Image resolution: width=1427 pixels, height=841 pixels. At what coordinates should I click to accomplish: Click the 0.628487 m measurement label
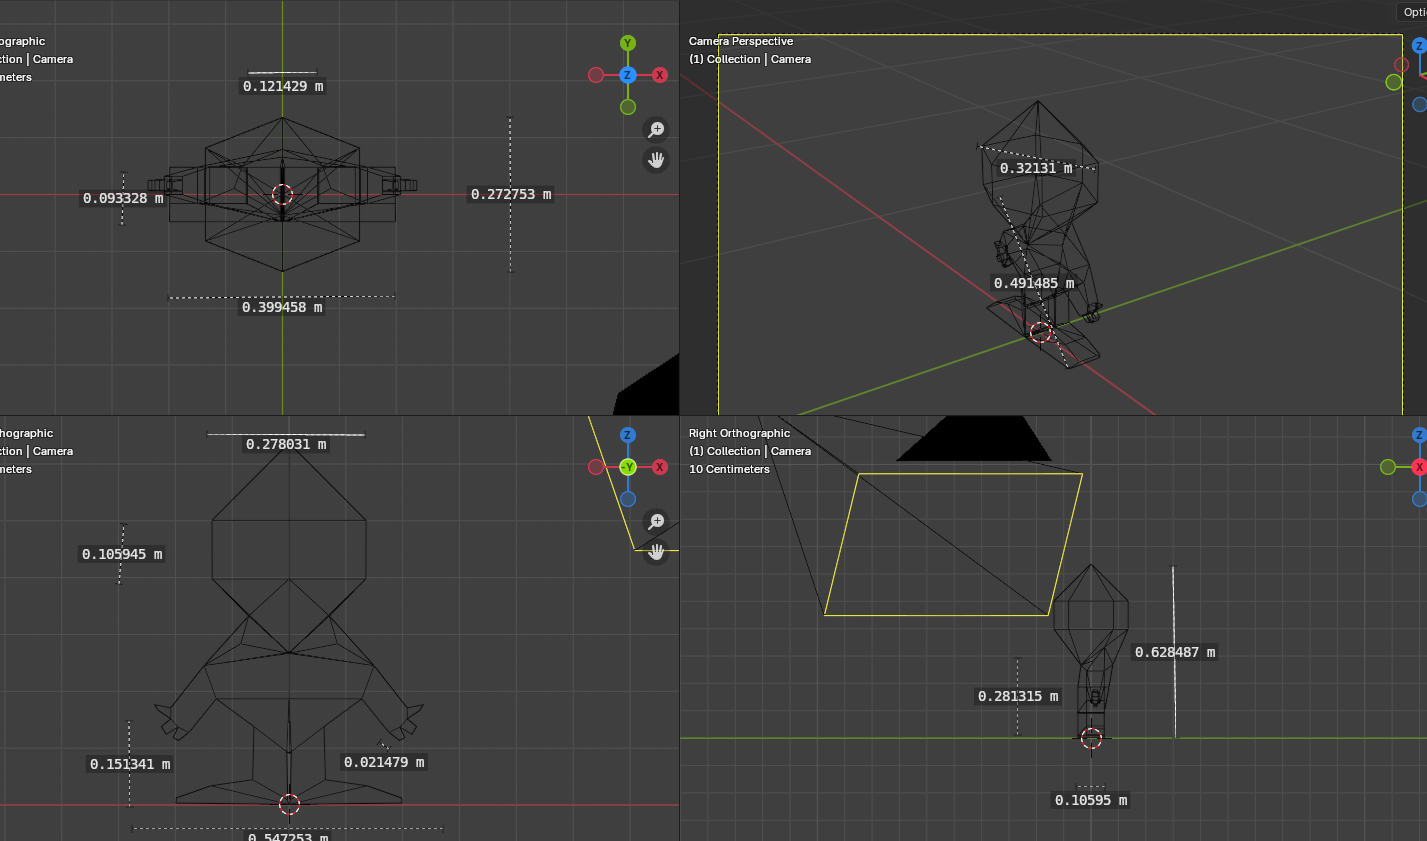1175,652
